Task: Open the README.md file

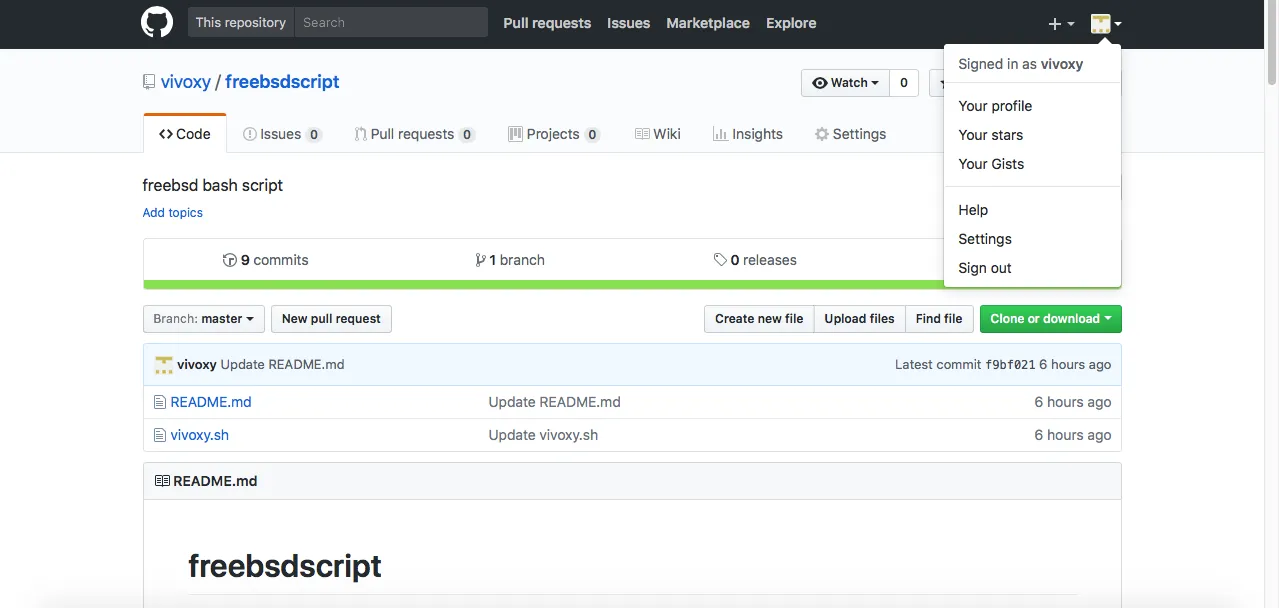Action: click(211, 402)
